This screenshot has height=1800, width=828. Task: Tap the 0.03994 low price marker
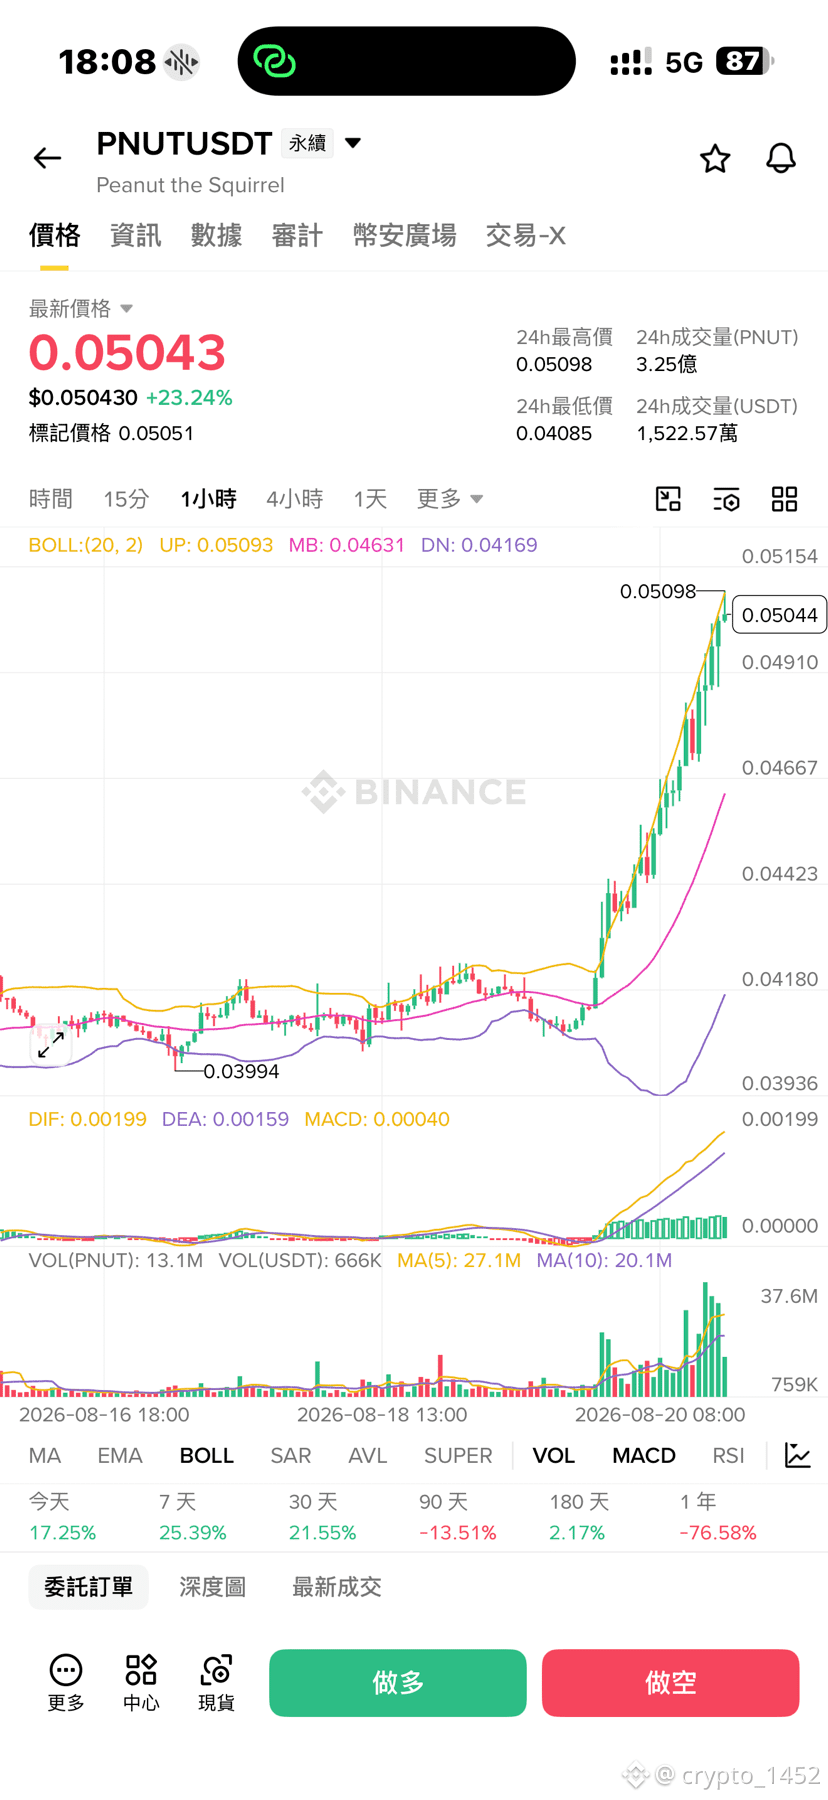[241, 1071]
